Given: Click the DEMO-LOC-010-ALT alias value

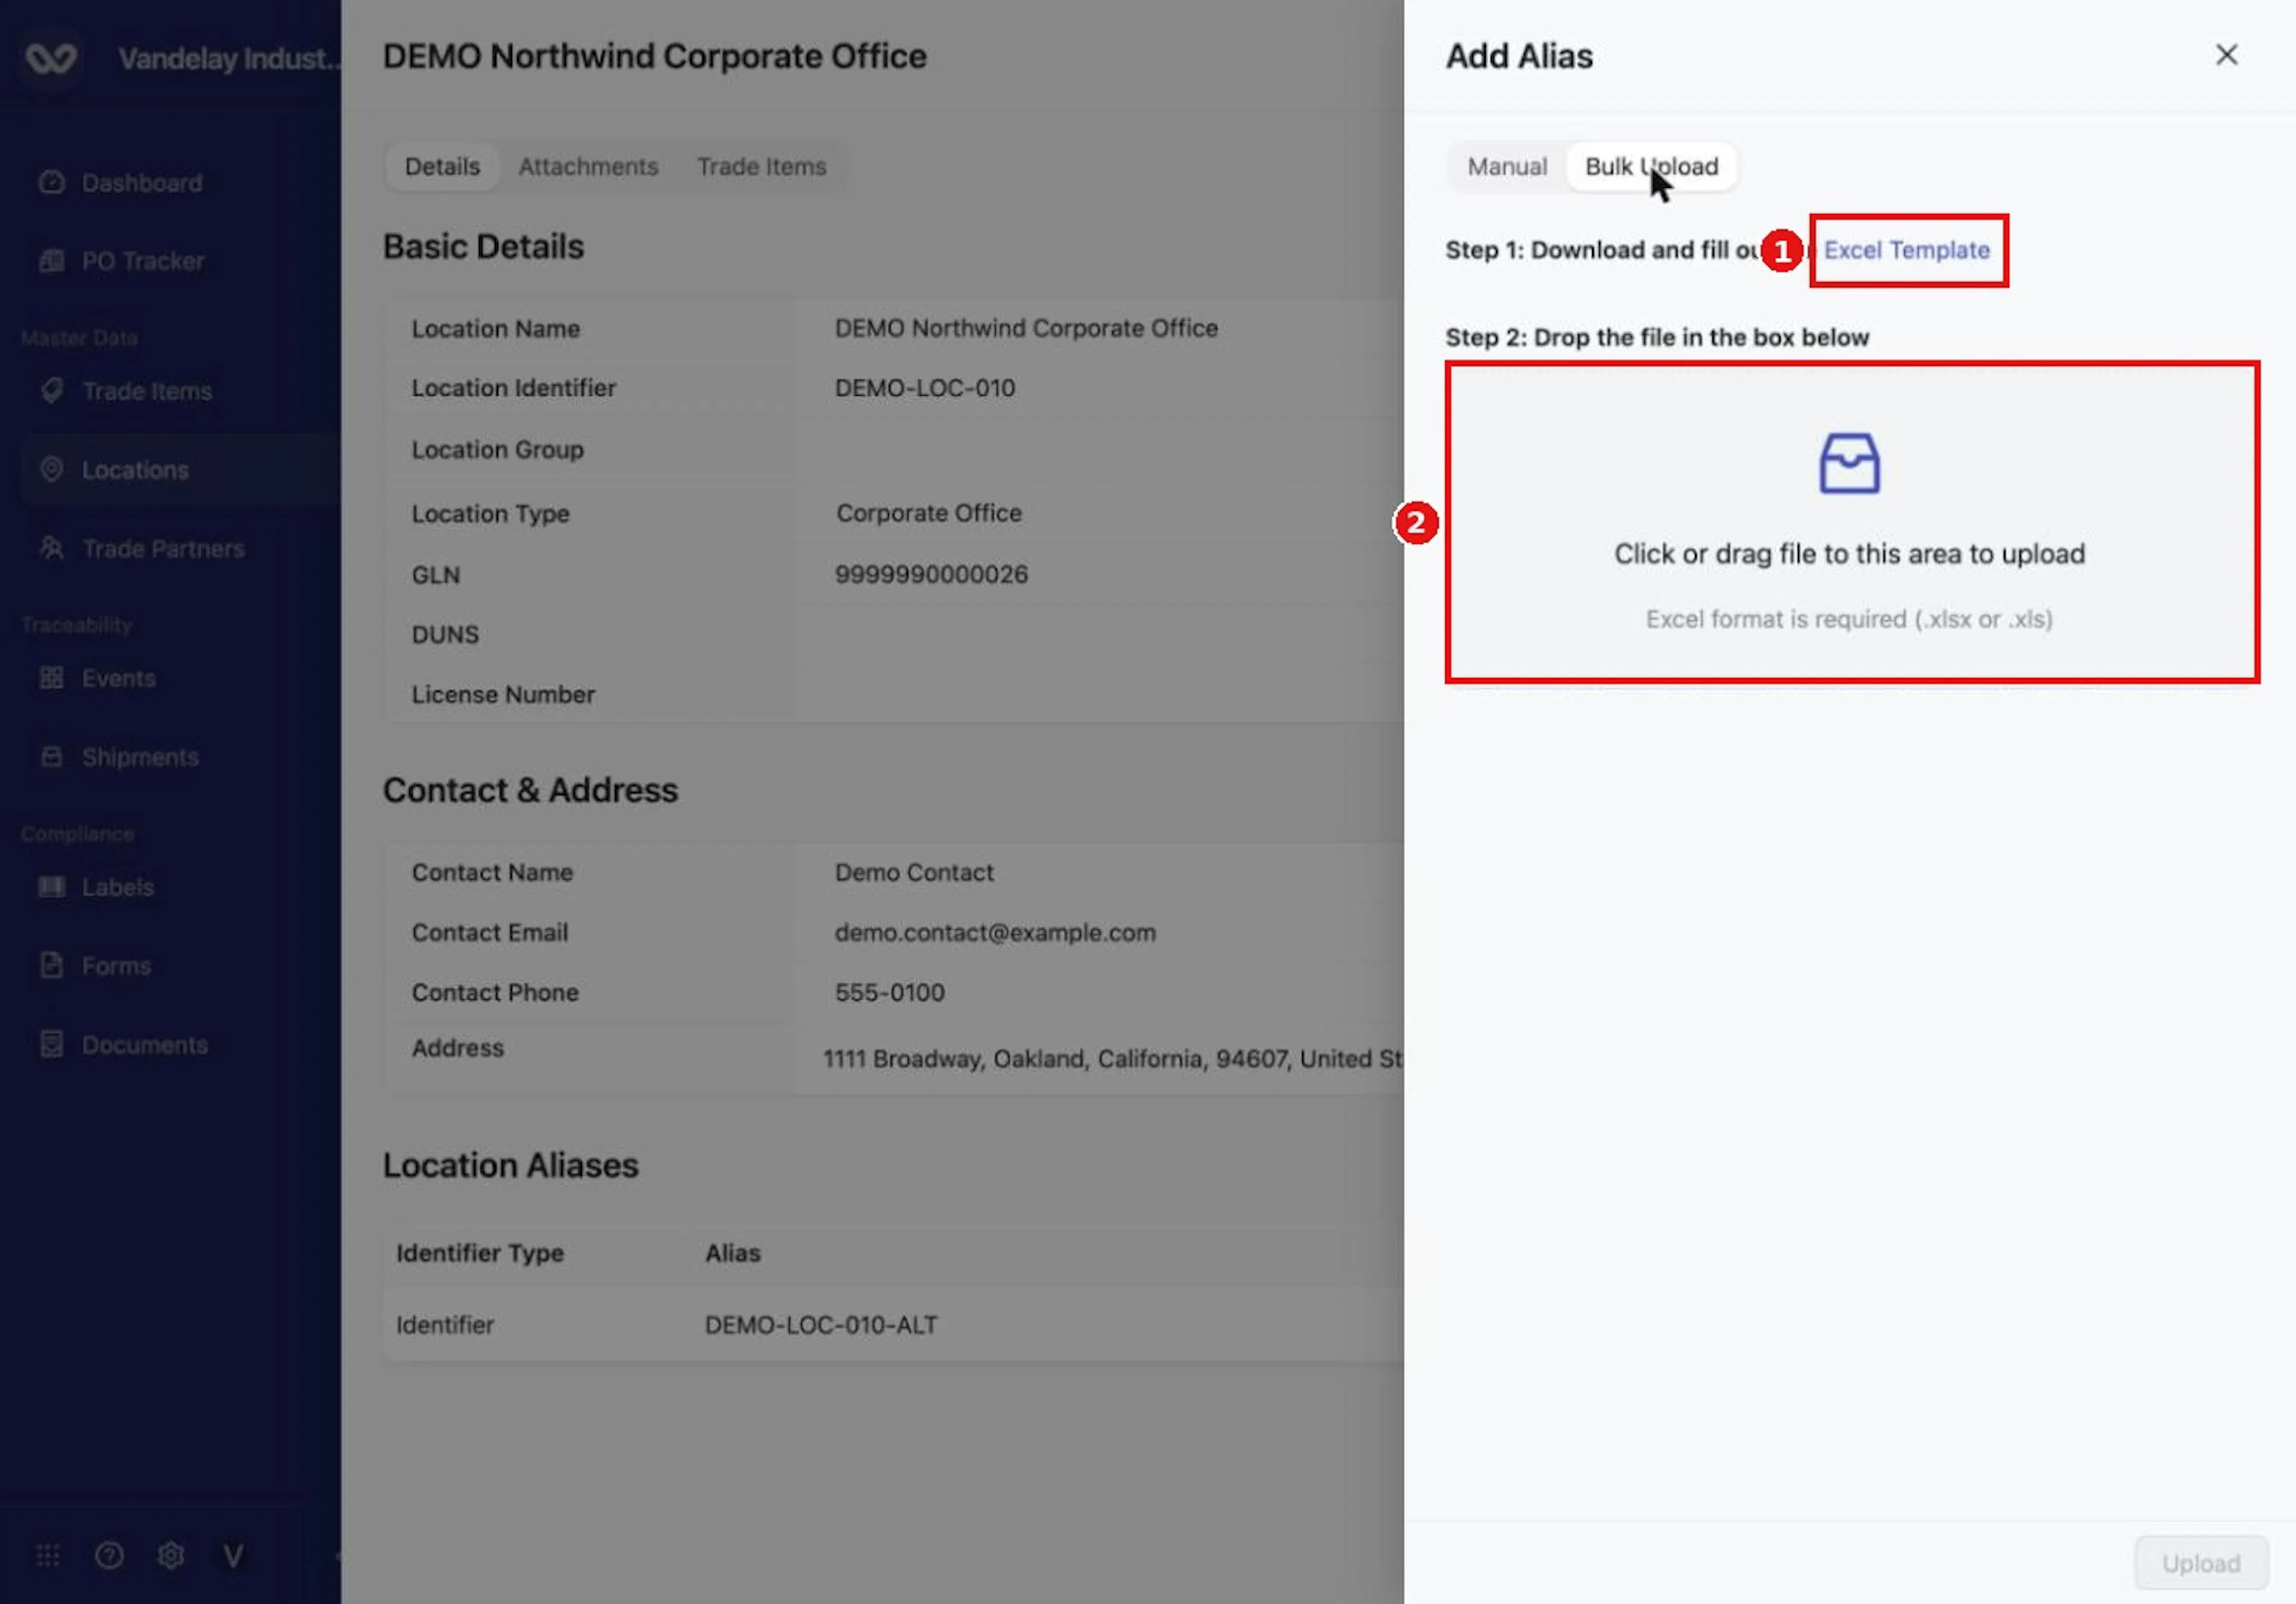Looking at the screenshot, I should point(821,1325).
